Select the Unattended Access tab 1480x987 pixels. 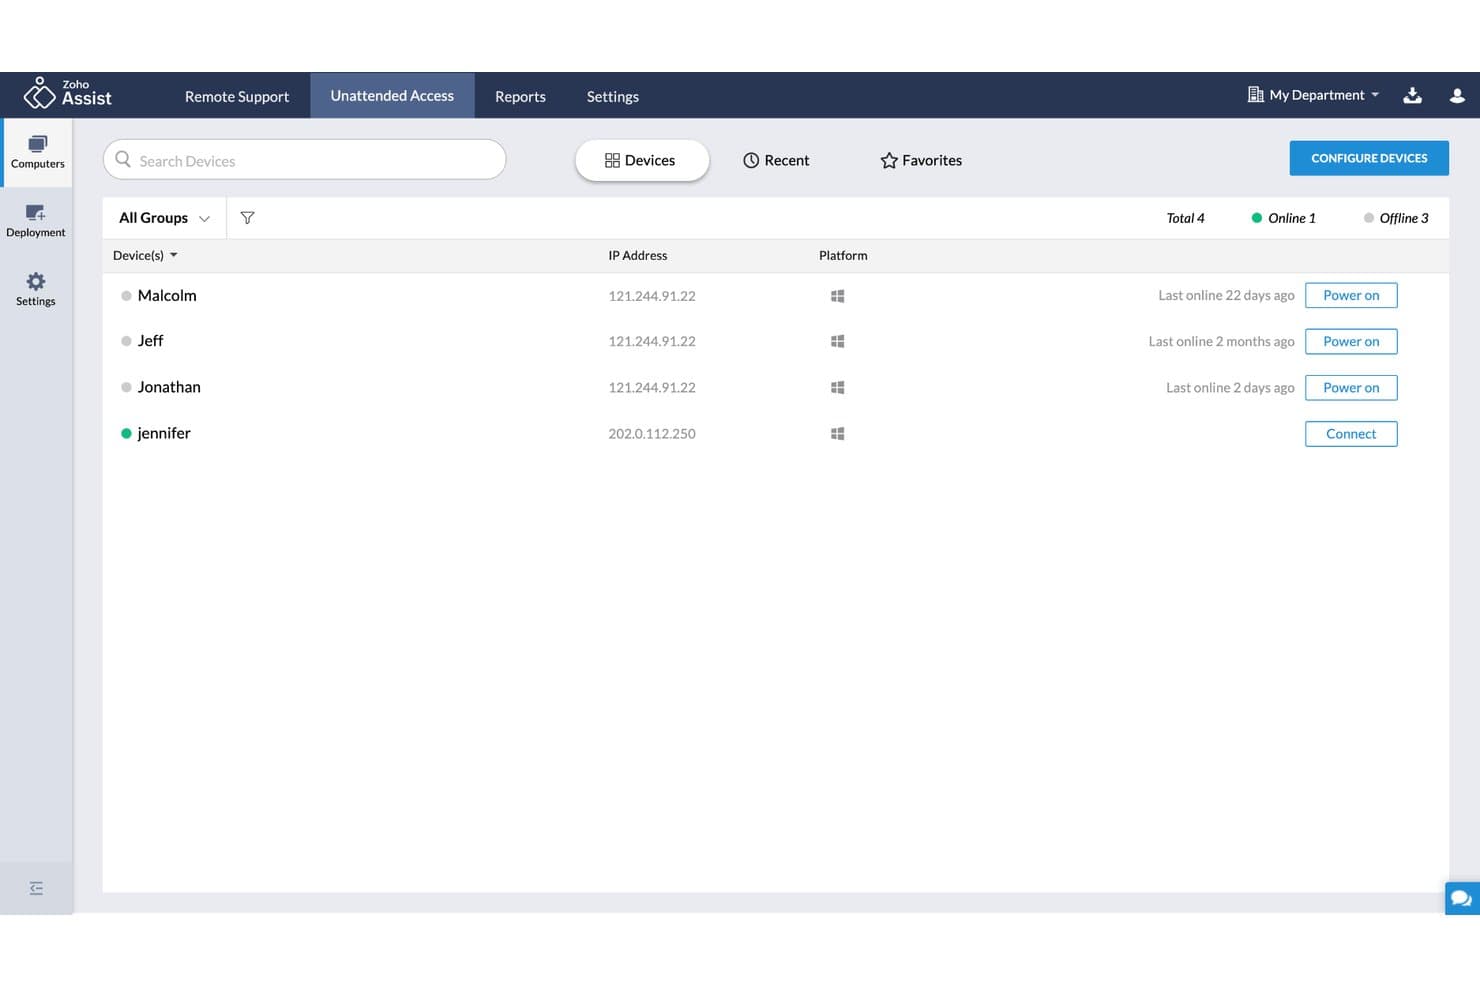(x=392, y=95)
